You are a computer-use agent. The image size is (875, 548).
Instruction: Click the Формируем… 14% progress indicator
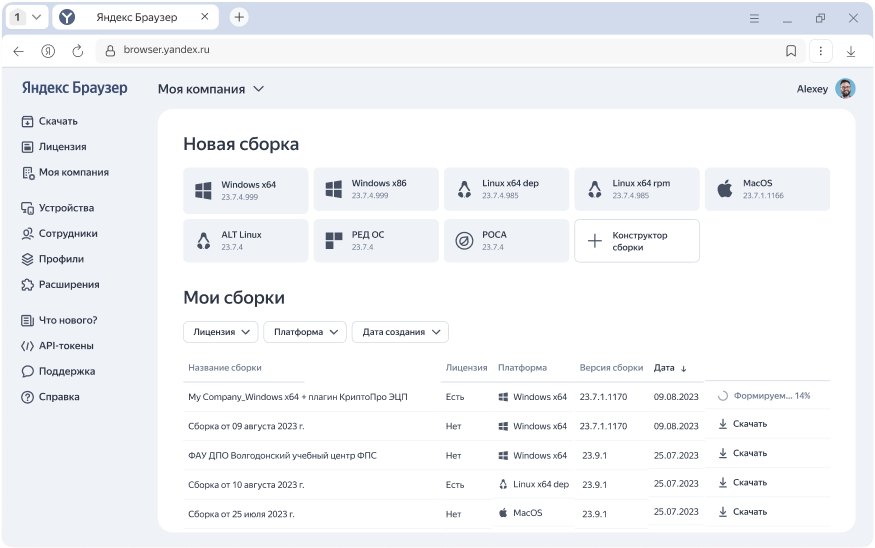coord(764,396)
